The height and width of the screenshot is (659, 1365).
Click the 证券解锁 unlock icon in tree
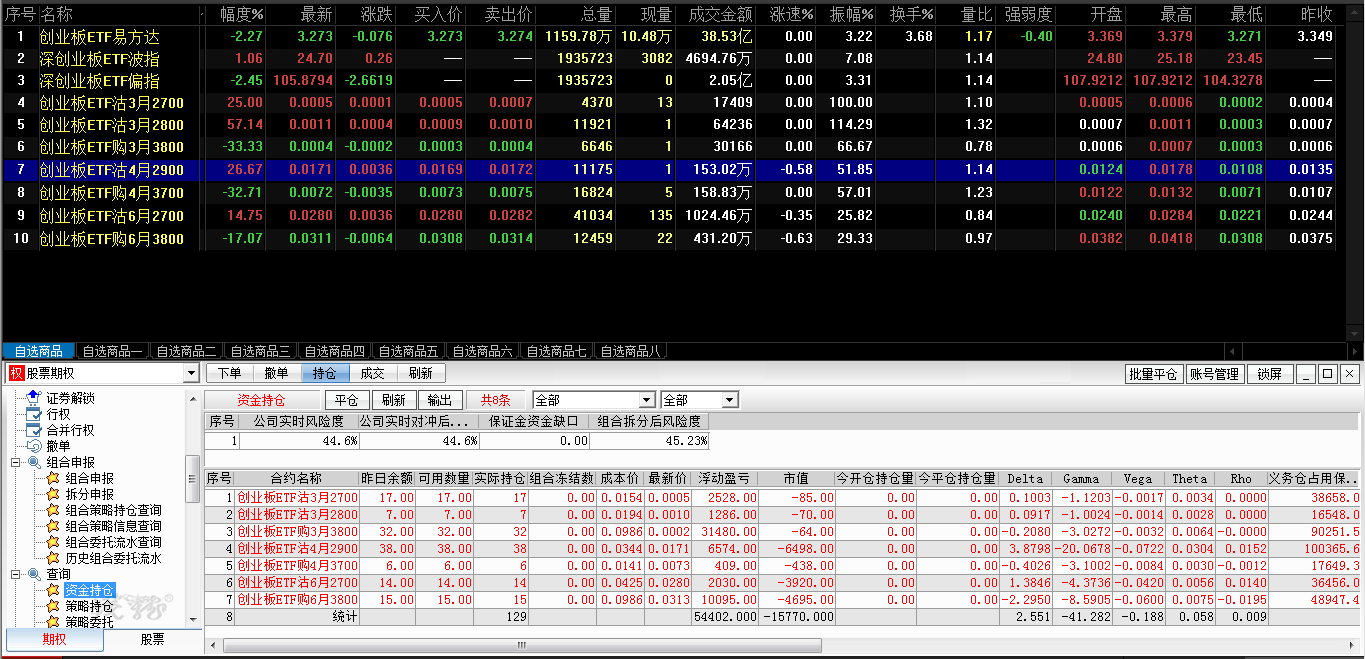(33, 398)
